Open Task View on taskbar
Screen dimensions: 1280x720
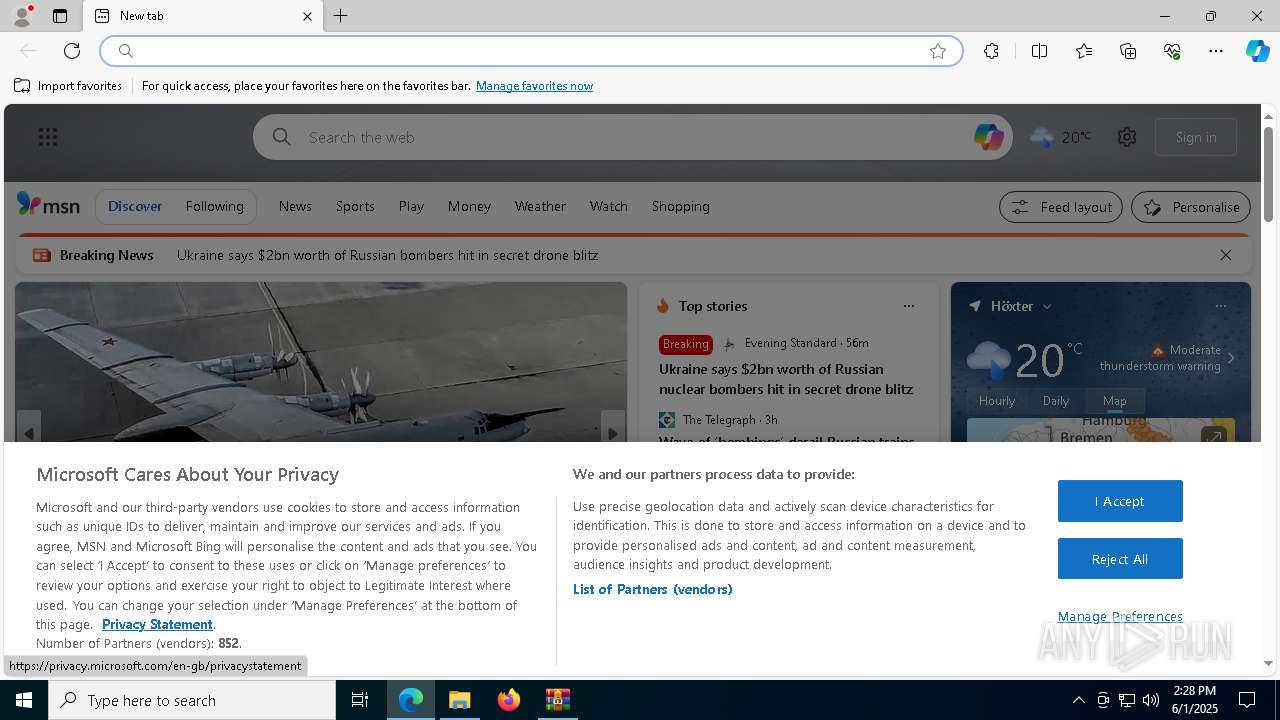360,700
